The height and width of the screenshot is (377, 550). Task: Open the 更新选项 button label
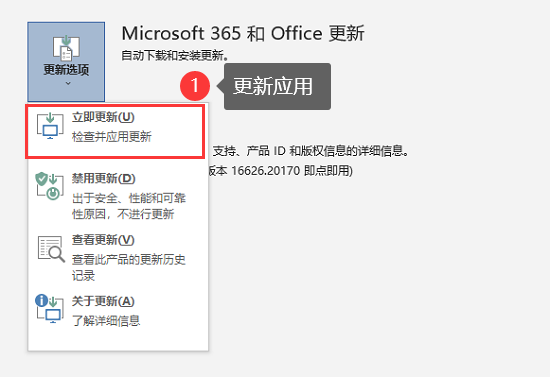pos(66,69)
